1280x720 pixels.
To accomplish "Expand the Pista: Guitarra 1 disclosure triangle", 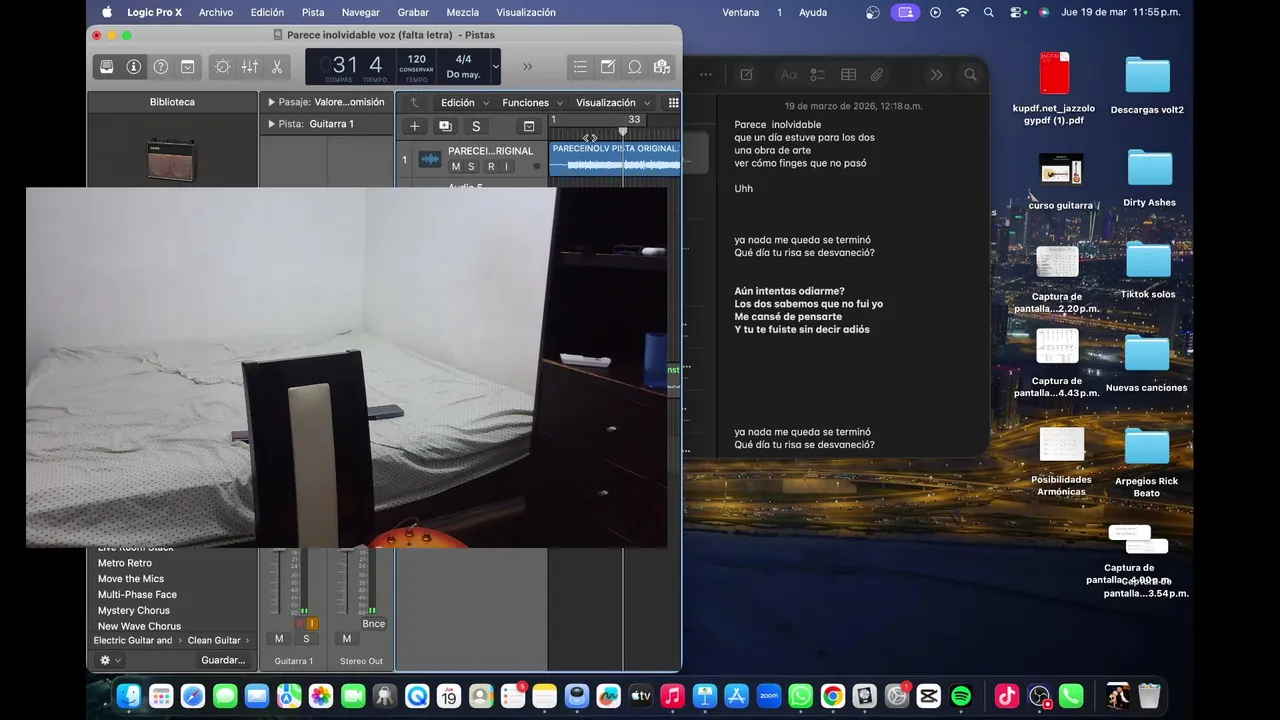I will (x=271, y=124).
